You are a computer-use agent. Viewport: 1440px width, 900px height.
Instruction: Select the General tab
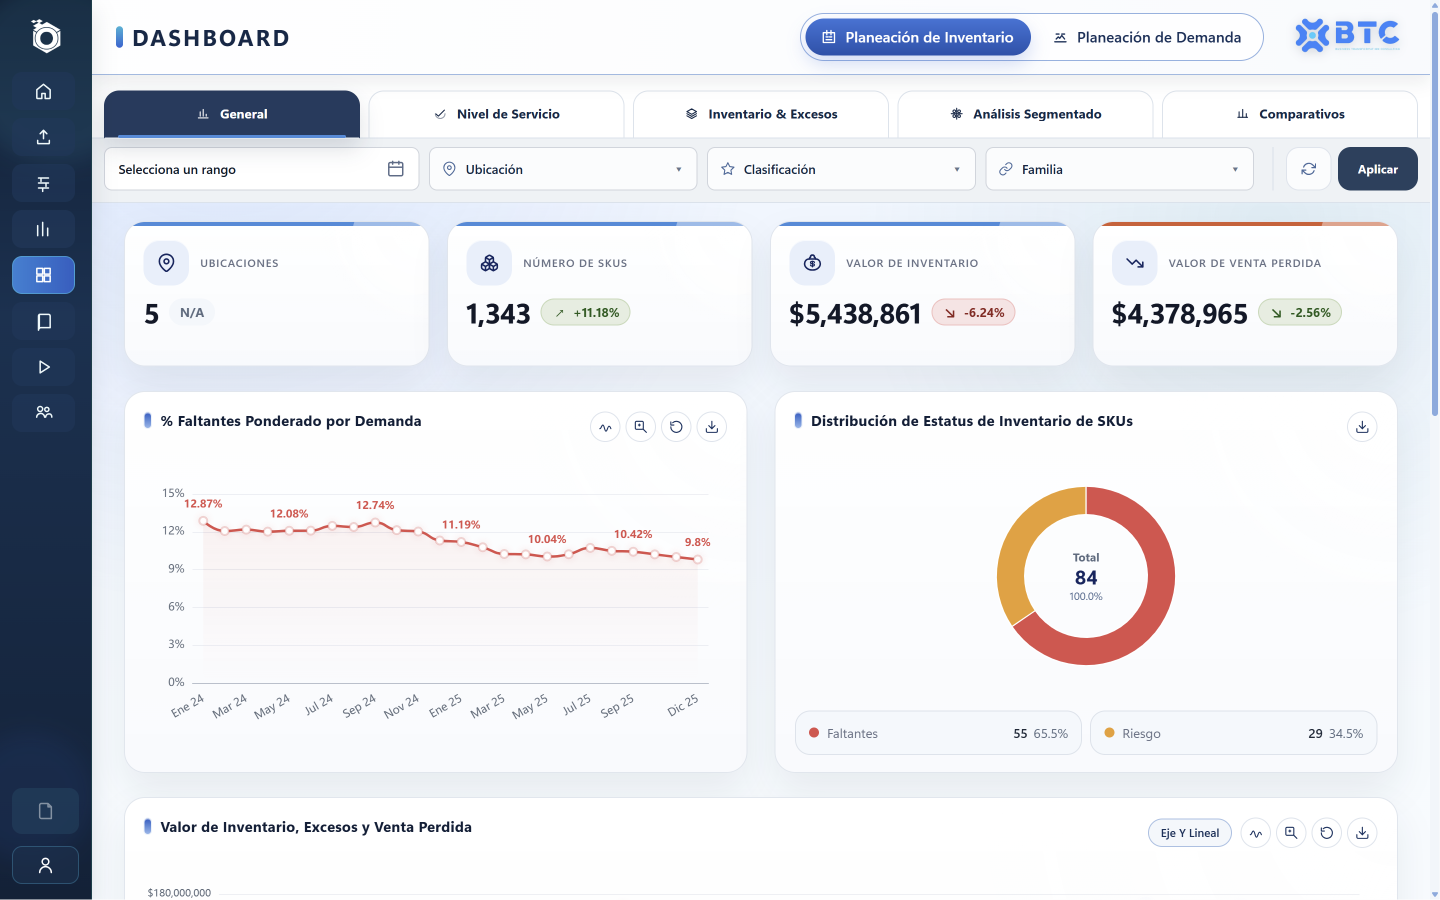click(232, 114)
